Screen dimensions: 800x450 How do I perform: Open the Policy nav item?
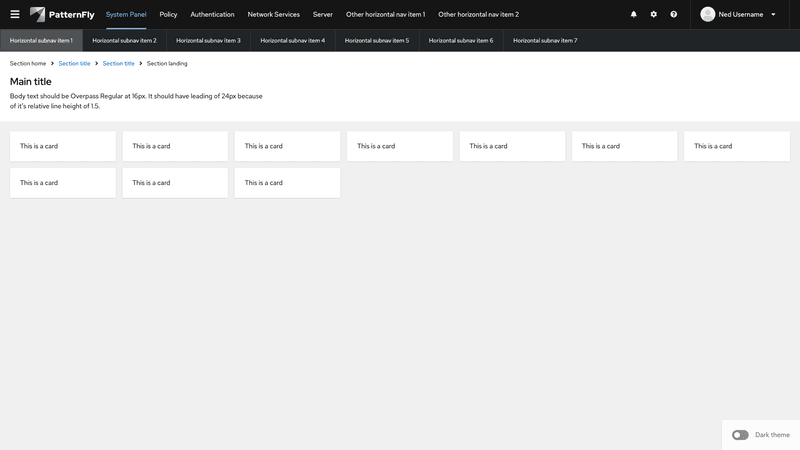tap(168, 15)
